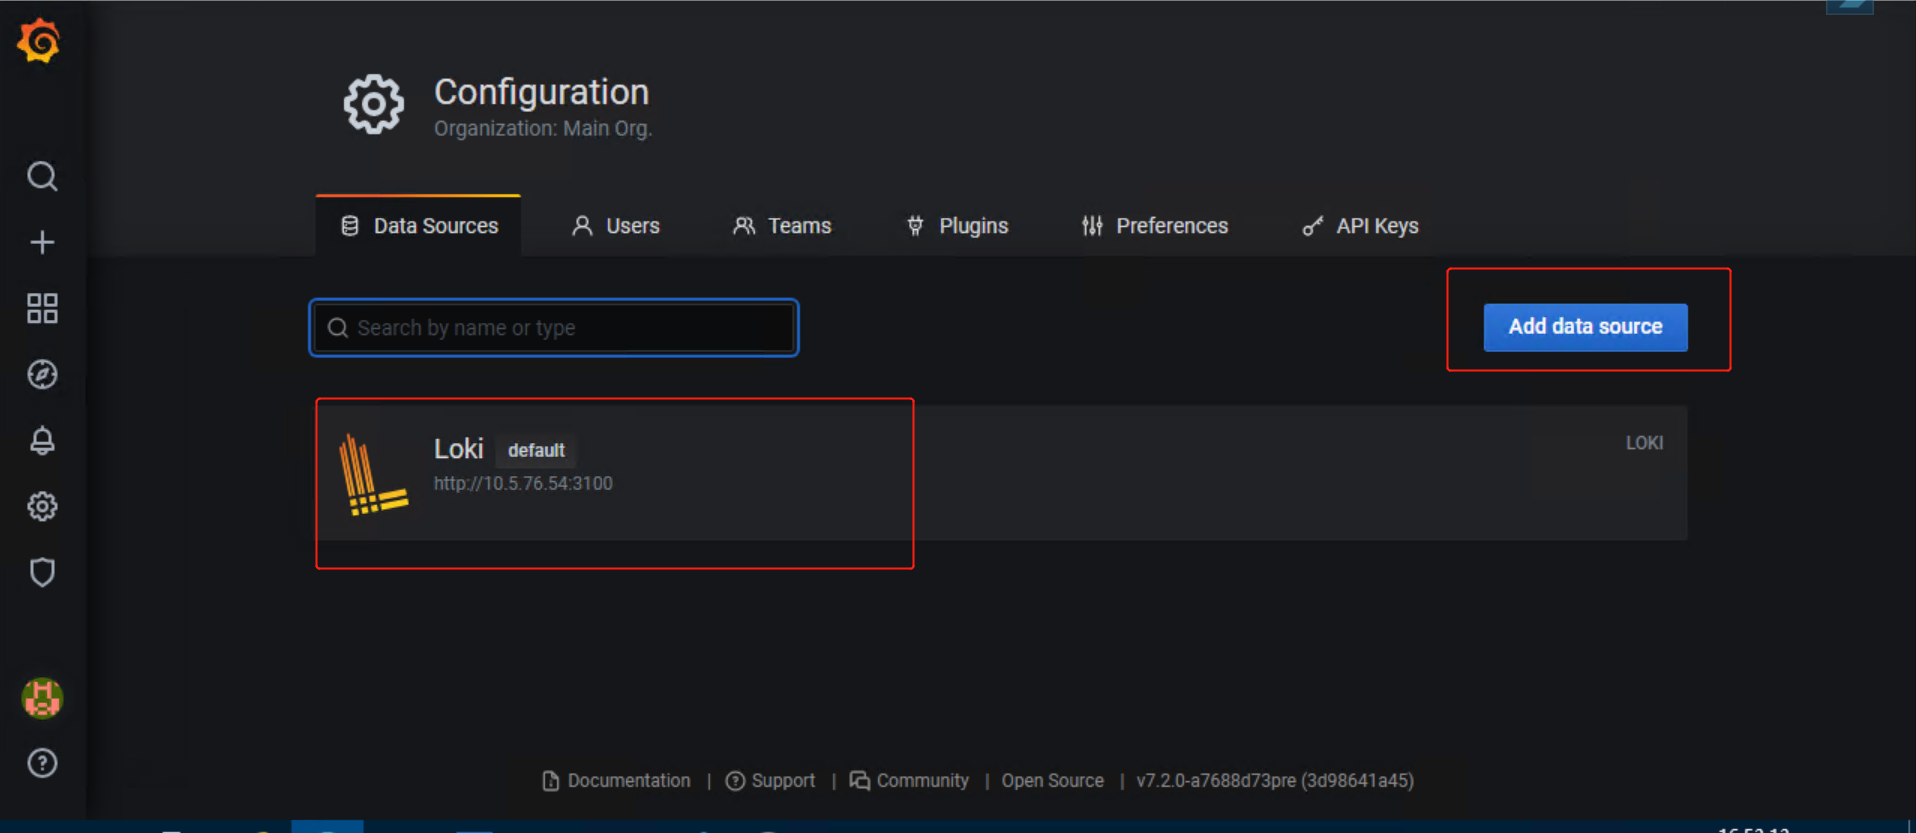
Task: Select the API Keys tab
Action: click(1361, 226)
